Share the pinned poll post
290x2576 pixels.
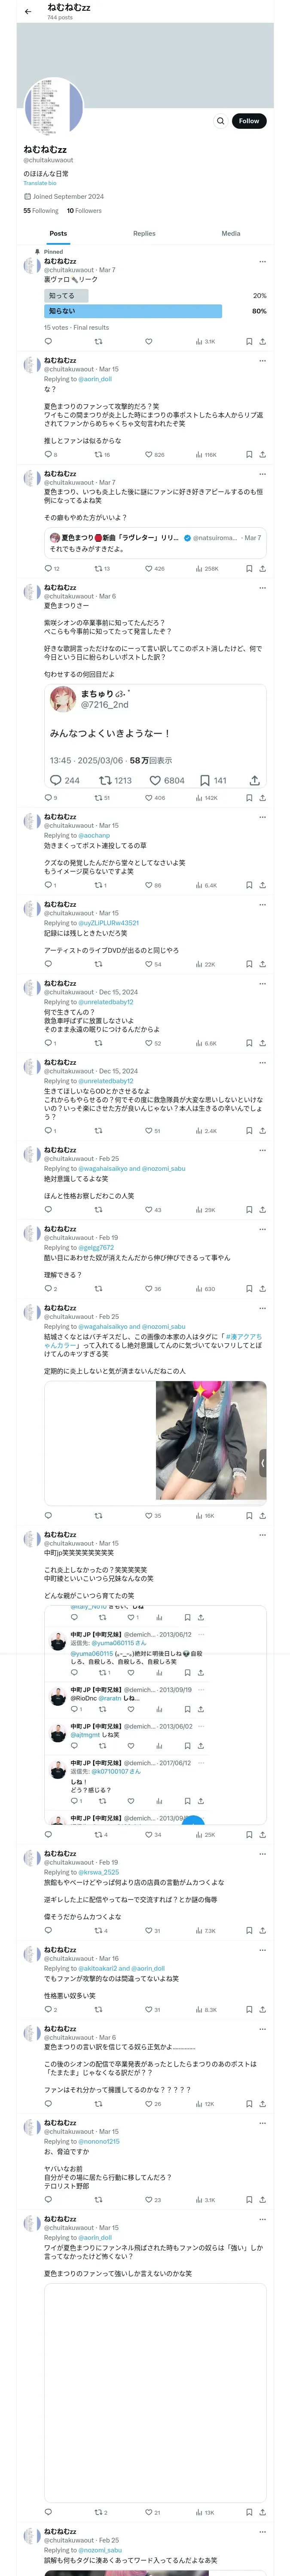click(262, 341)
